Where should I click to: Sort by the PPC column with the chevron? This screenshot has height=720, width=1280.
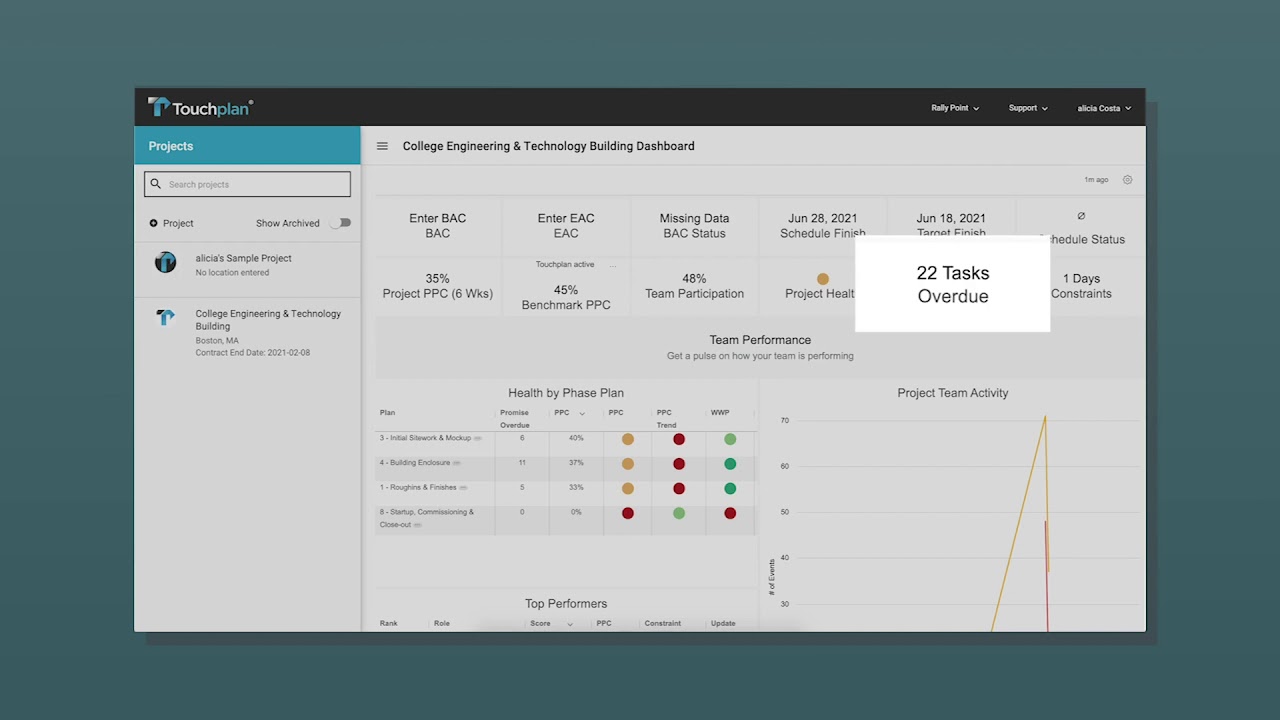582,413
